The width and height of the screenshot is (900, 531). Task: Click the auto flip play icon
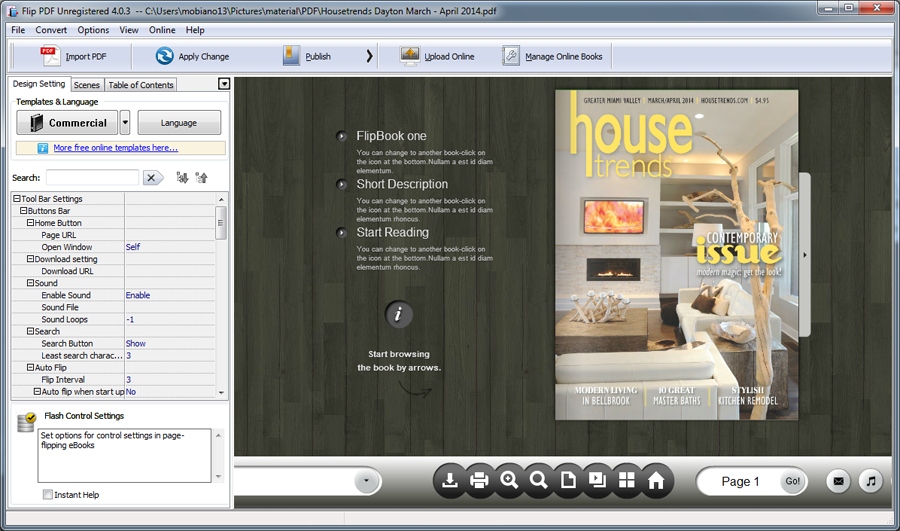598,480
